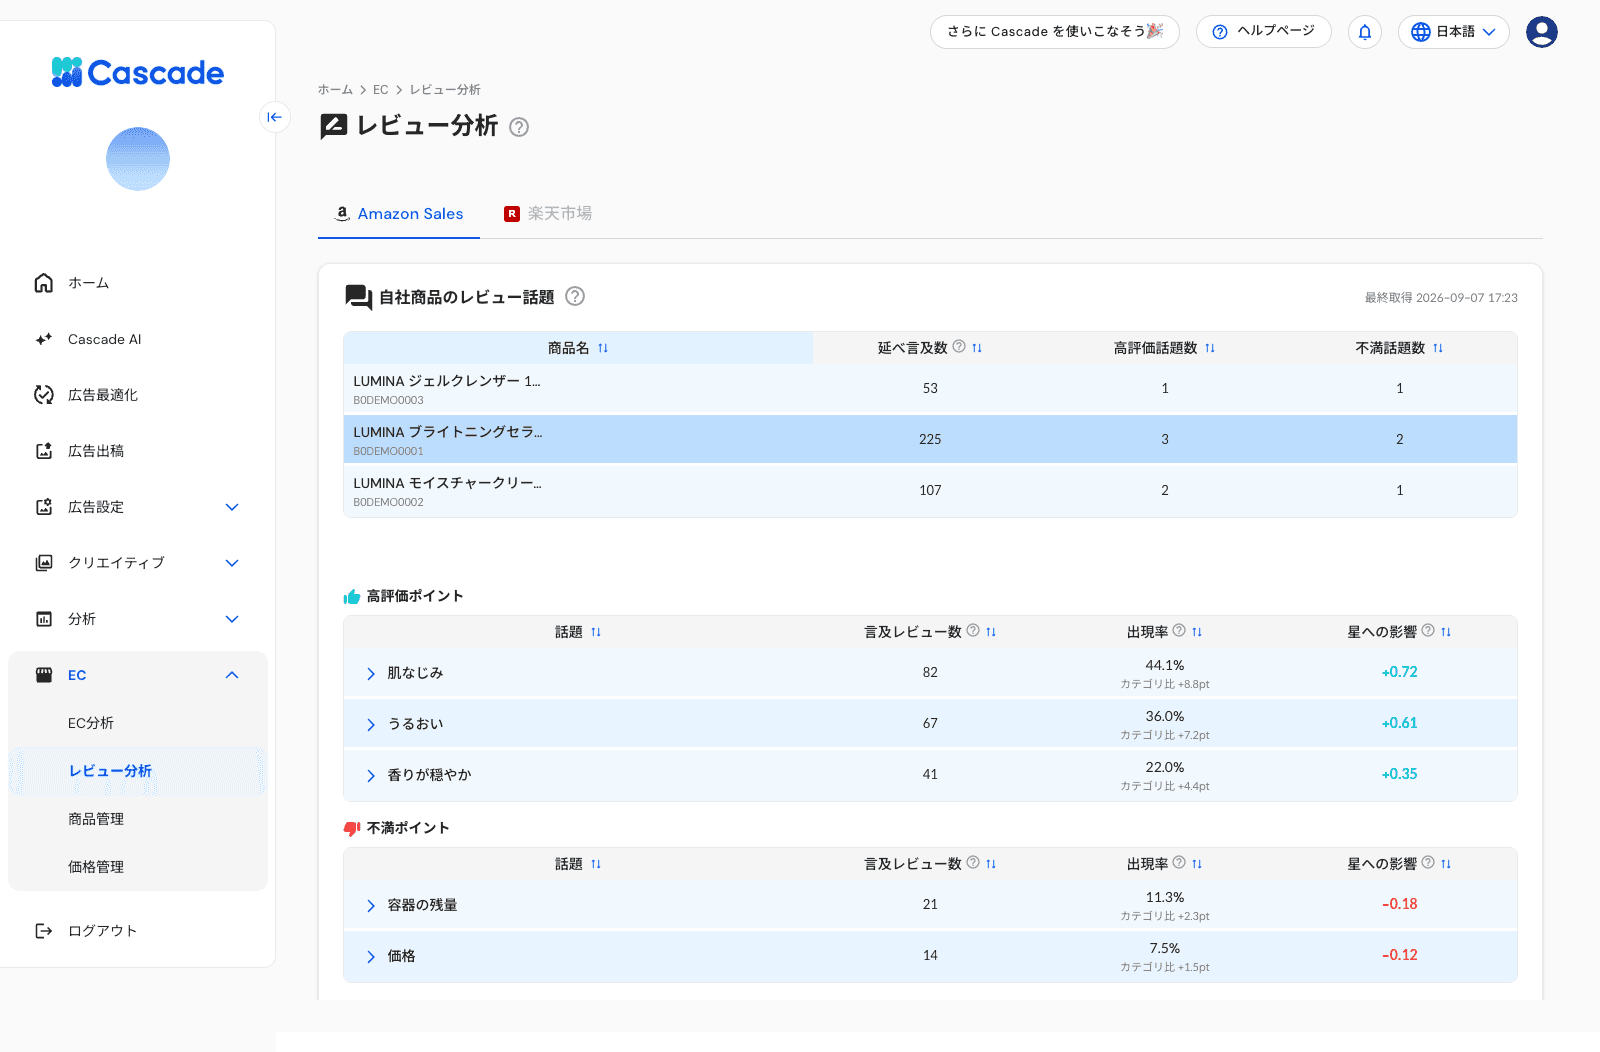Click the ホーム house icon in sidebar

pos(44,283)
